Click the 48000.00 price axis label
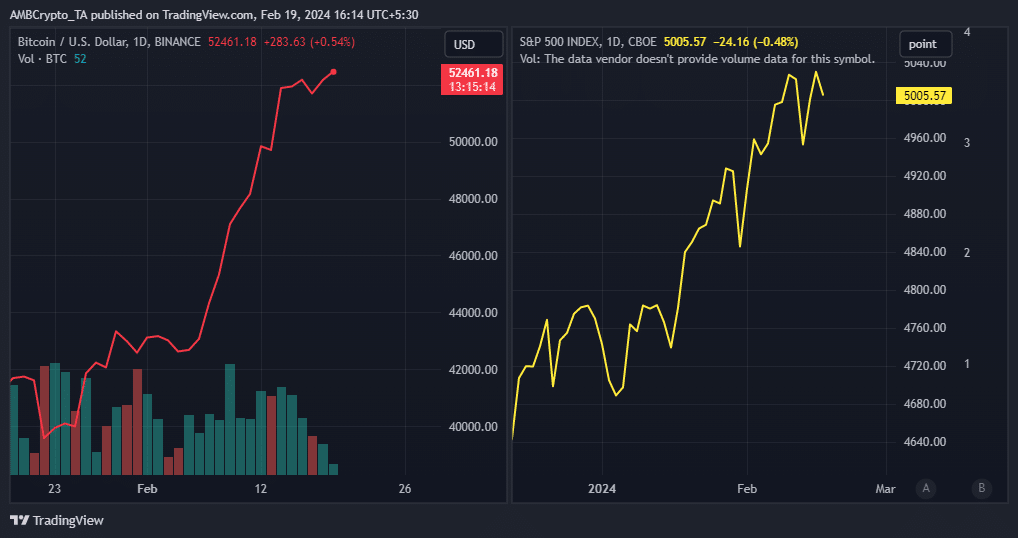This screenshot has height=538, width=1018. [473, 199]
